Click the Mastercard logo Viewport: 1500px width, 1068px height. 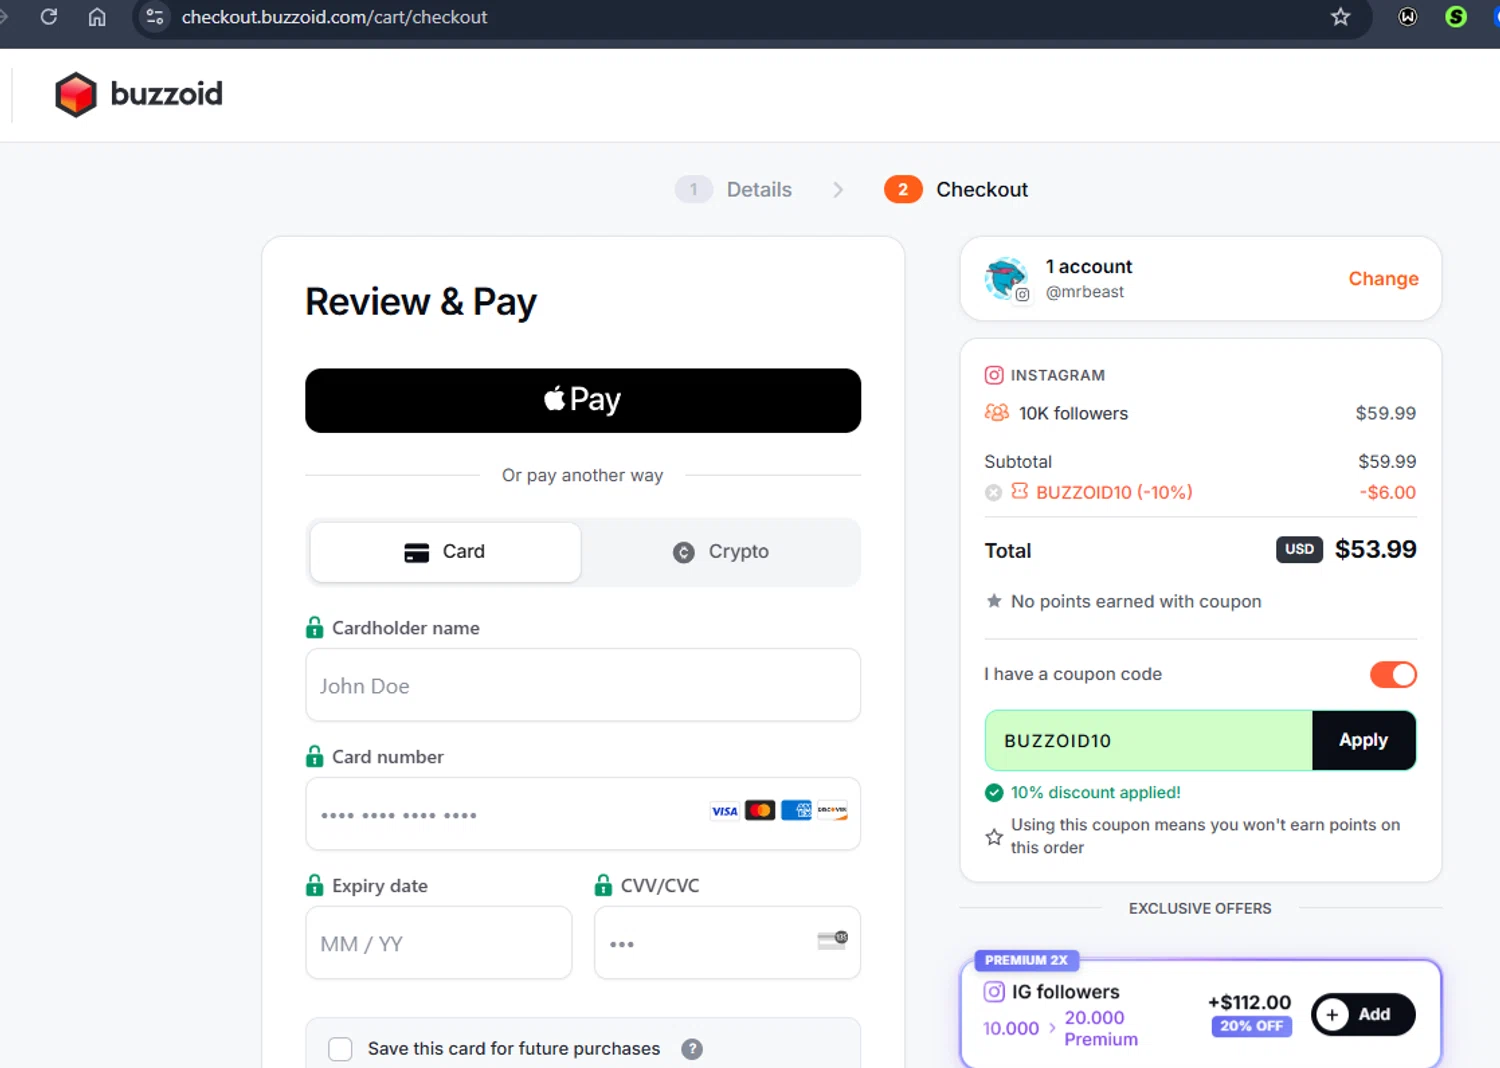click(760, 810)
